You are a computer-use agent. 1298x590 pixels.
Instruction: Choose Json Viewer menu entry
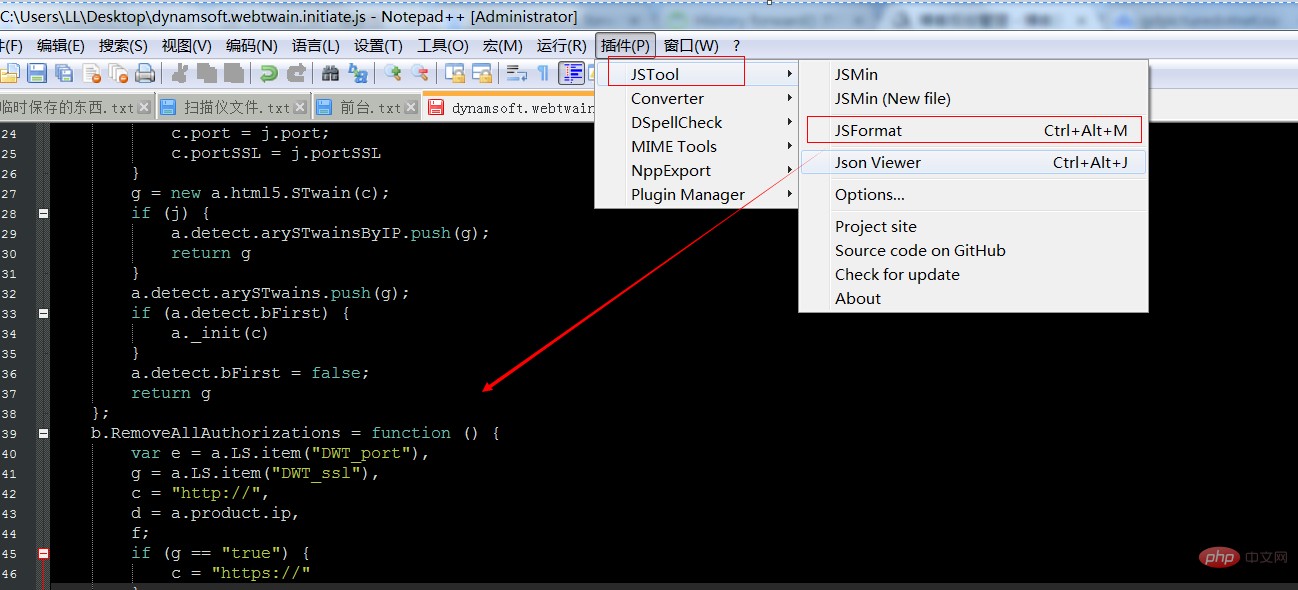(x=878, y=162)
